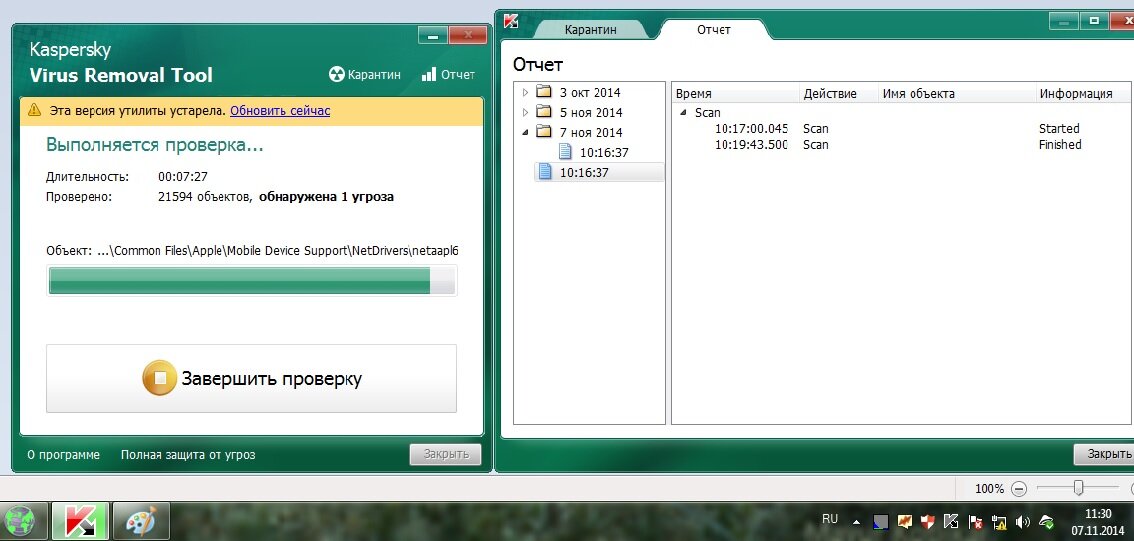Close the Virus Removal Tool via red X
This screenshot has height=541, width=1134.
coord(467,35)
